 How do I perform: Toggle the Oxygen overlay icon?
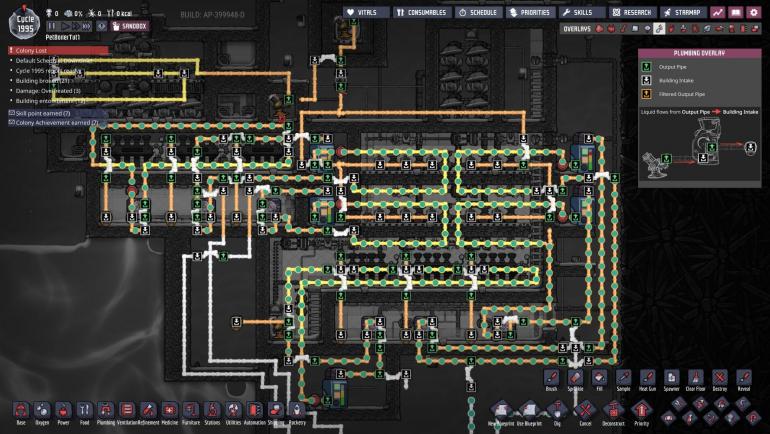pyautogui.click(x=599, y=28)
